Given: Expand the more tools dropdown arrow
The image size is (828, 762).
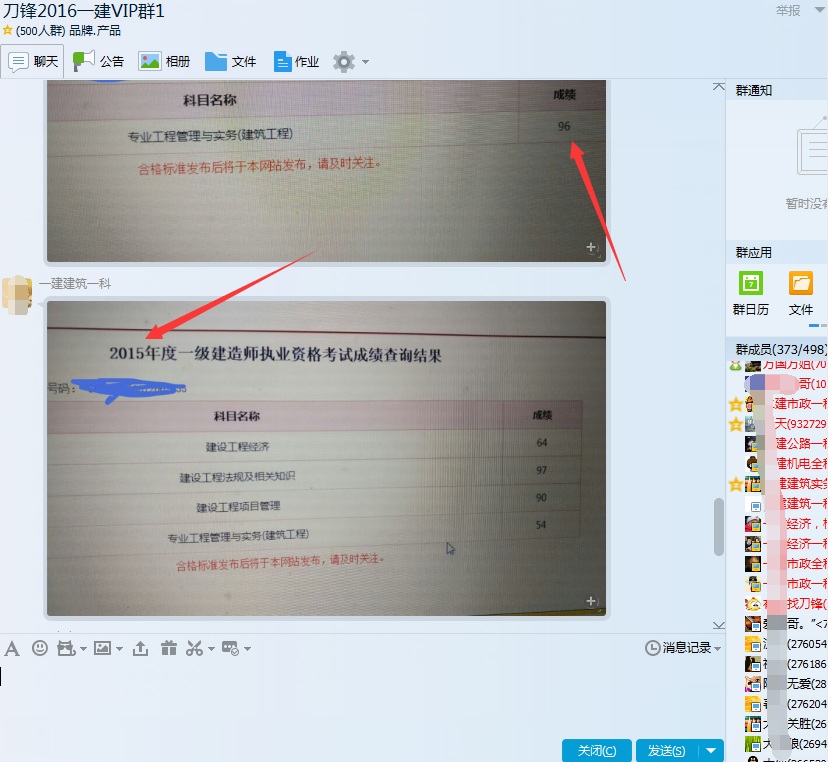Looking at the screenshot, I should (247, 649).
